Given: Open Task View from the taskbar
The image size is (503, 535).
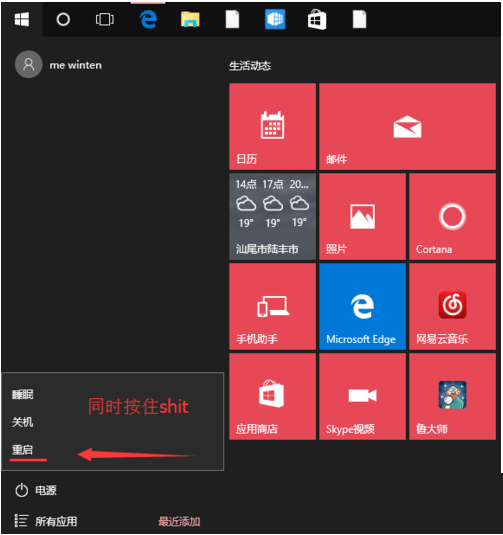Looking at the screenshot, I should click(104, 19).
